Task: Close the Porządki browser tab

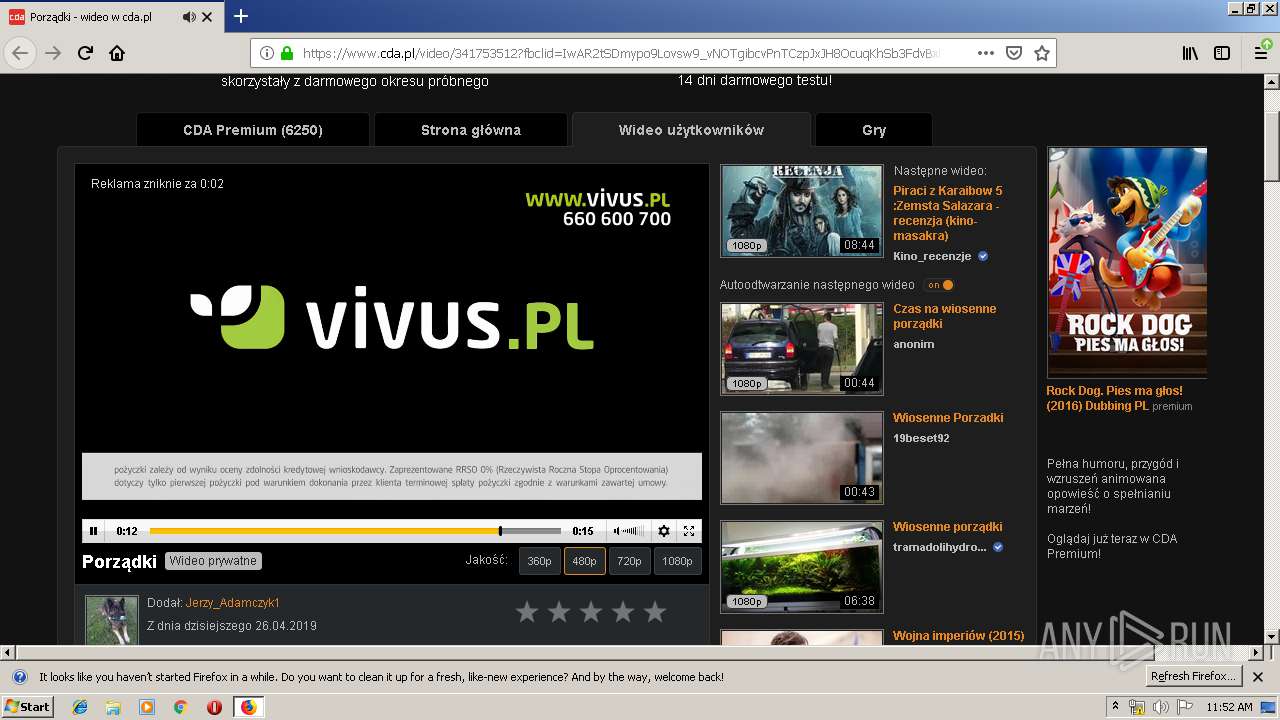Action: click(208, 17)
